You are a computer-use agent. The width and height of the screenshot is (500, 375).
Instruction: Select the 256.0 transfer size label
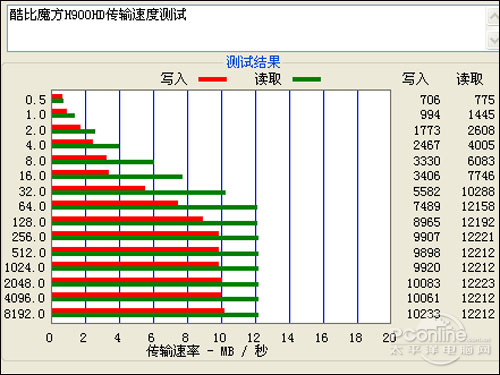(x=29, y=237)
